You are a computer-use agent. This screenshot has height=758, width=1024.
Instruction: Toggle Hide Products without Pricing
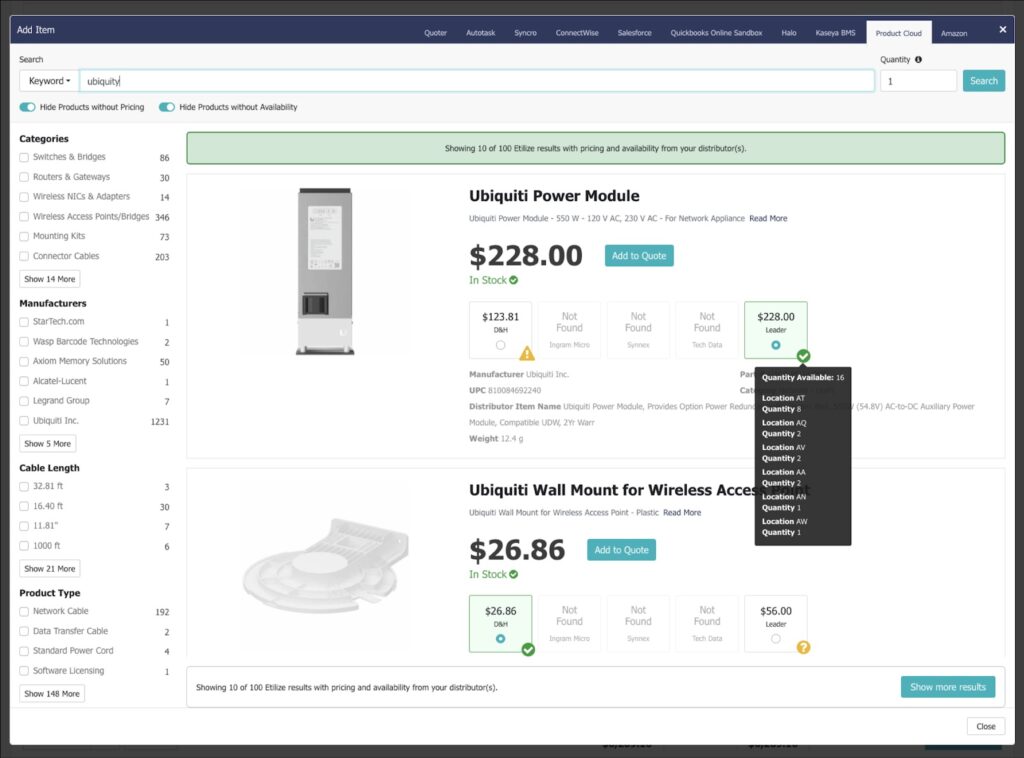(27, 107)
